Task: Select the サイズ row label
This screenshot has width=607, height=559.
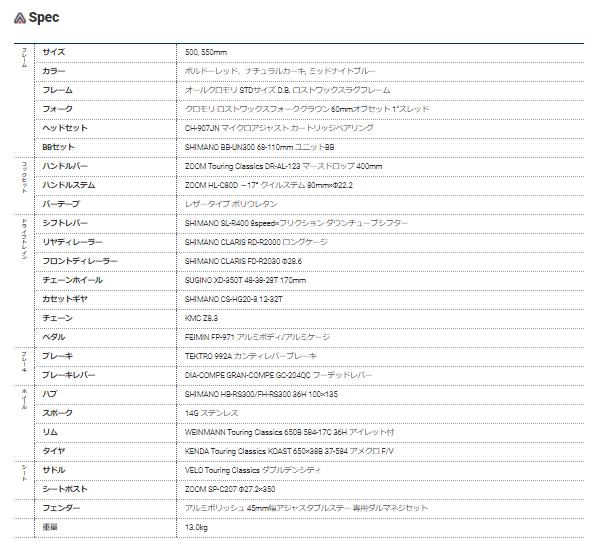Action: pos(54,52)
